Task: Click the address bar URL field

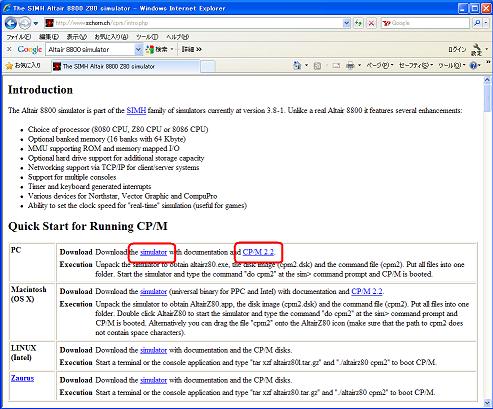Action: [x=197, y=23]
